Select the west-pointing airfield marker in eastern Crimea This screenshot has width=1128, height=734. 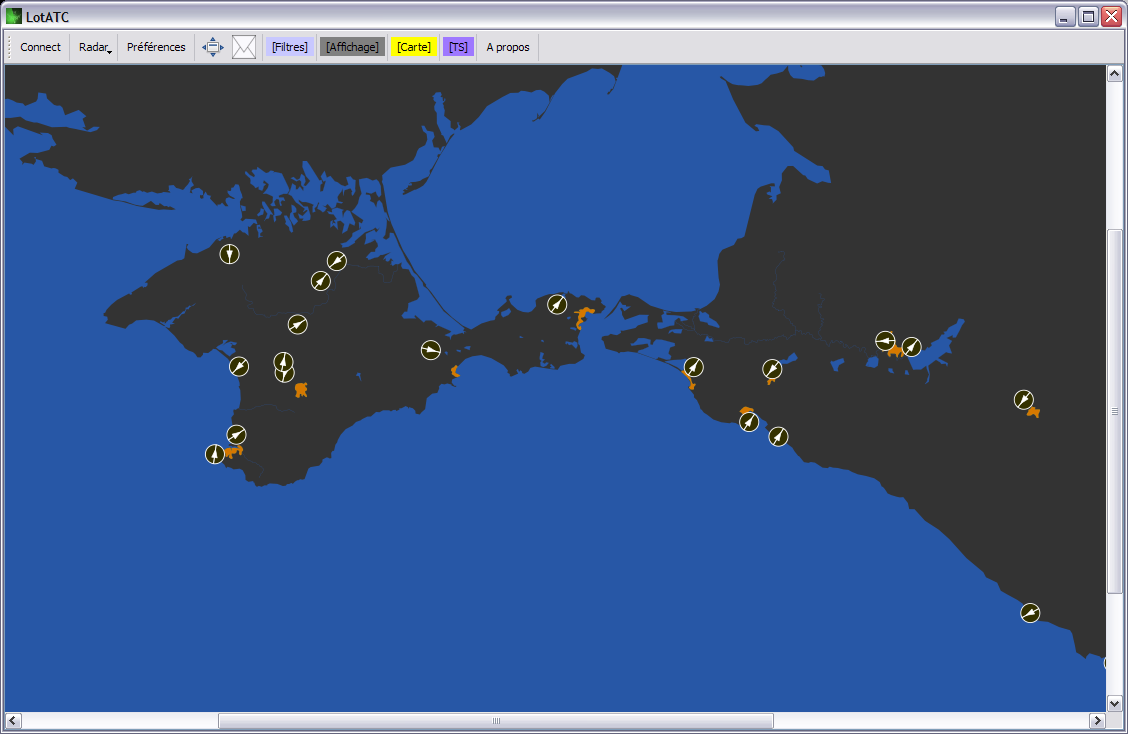[430, 349]
